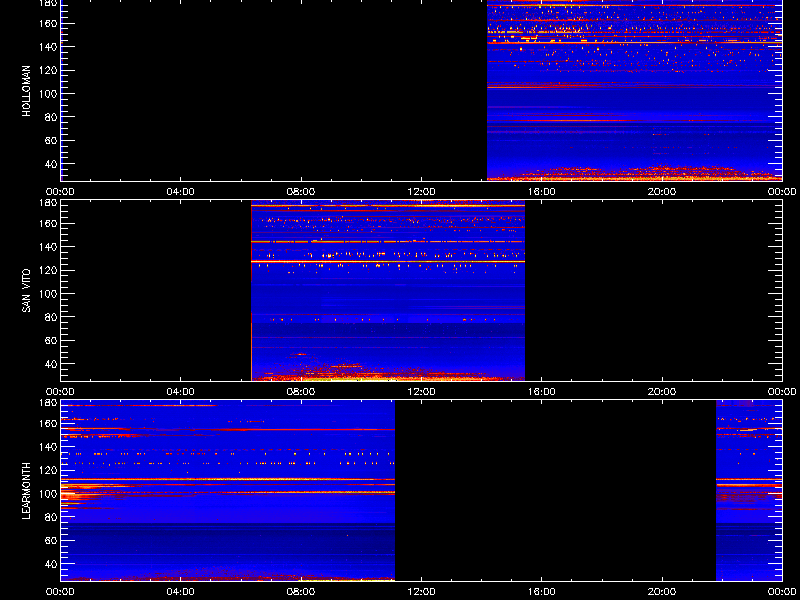Select the 60 frequency tick on Learmonth axis
Viewport: 800px width, 600px height.
(52, 540)
